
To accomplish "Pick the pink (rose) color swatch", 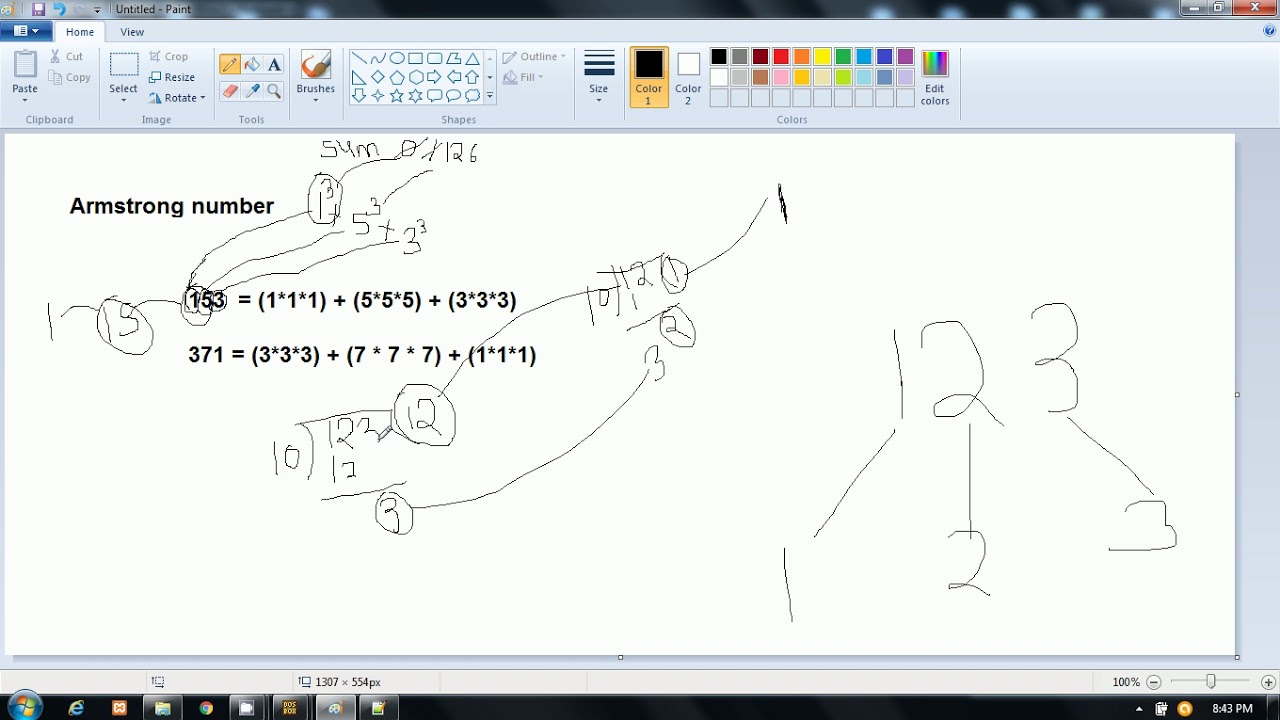I will [781, 77].
